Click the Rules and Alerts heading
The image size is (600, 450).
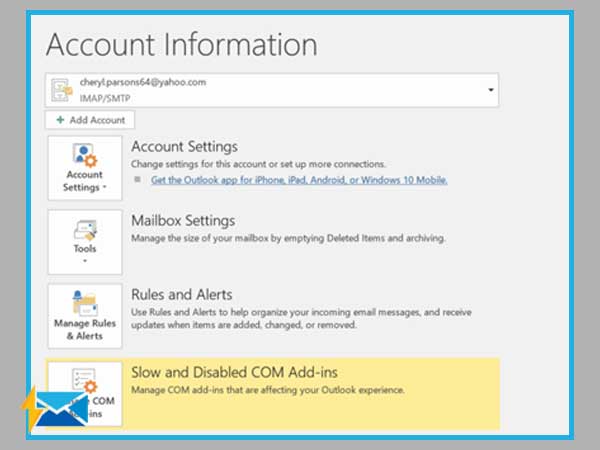coord(182,295)
